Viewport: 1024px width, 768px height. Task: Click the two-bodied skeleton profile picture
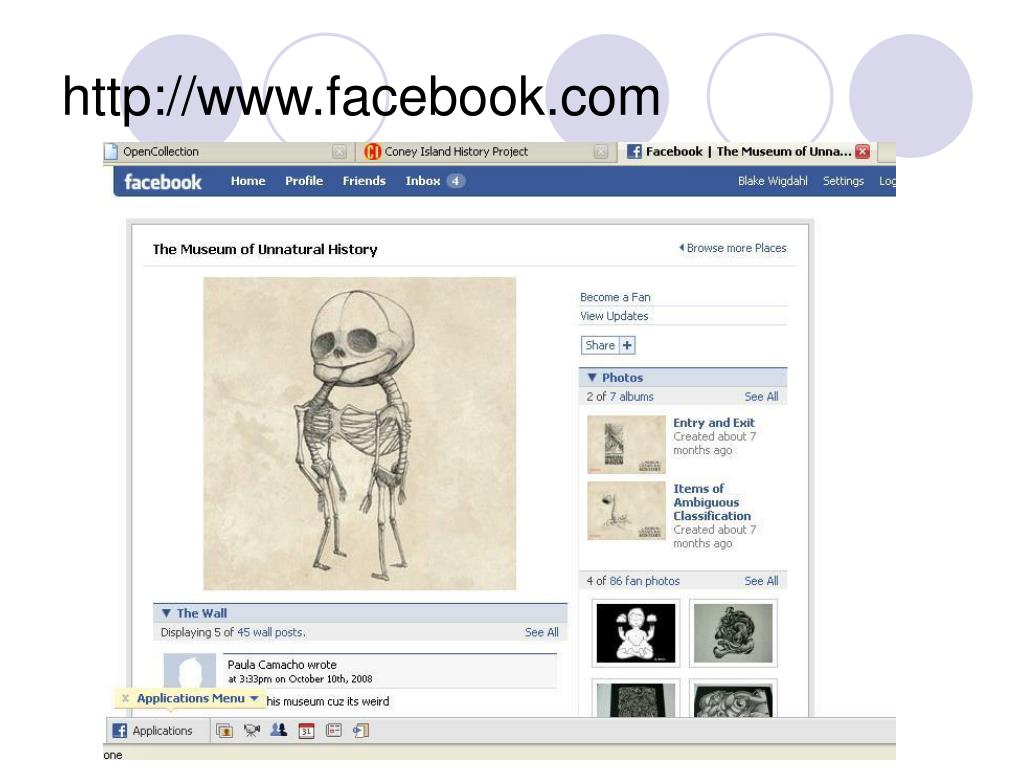(x=359, y=434)
